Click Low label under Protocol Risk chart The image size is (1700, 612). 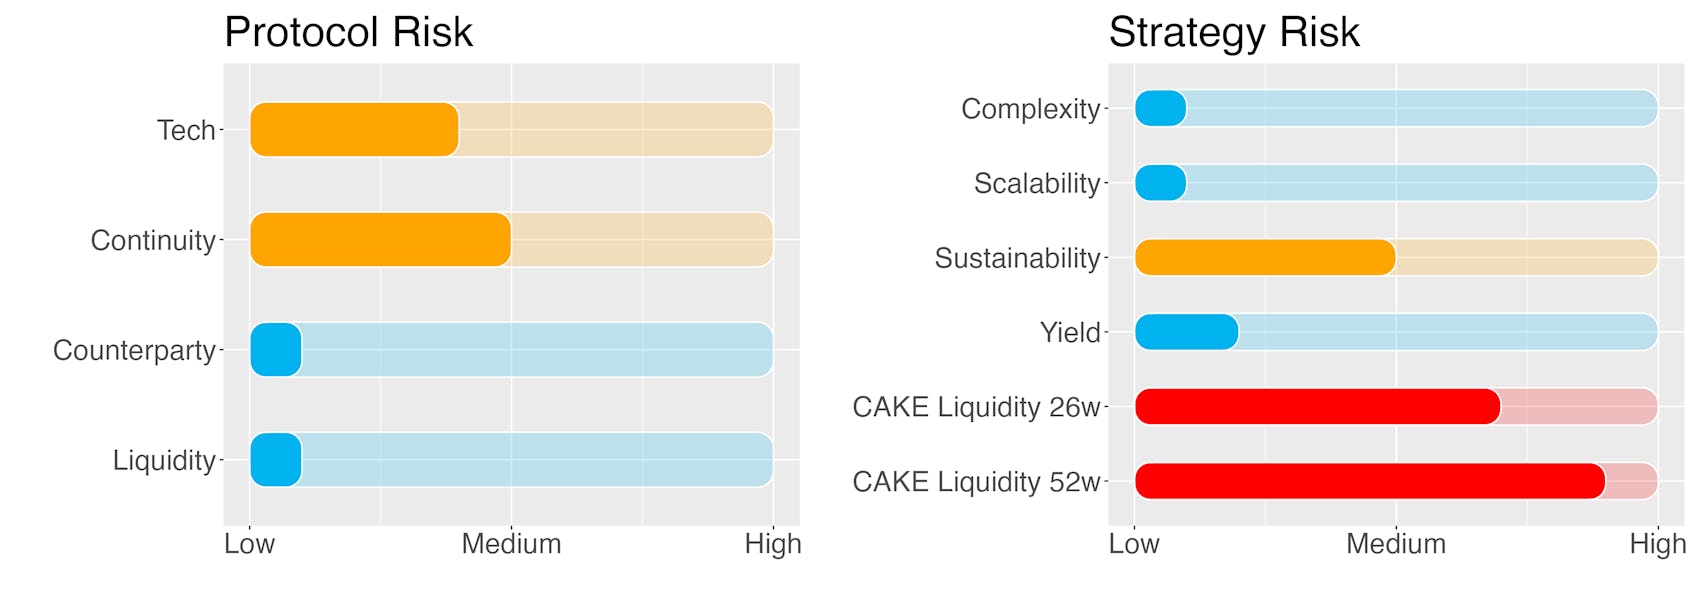click(249, 544)
